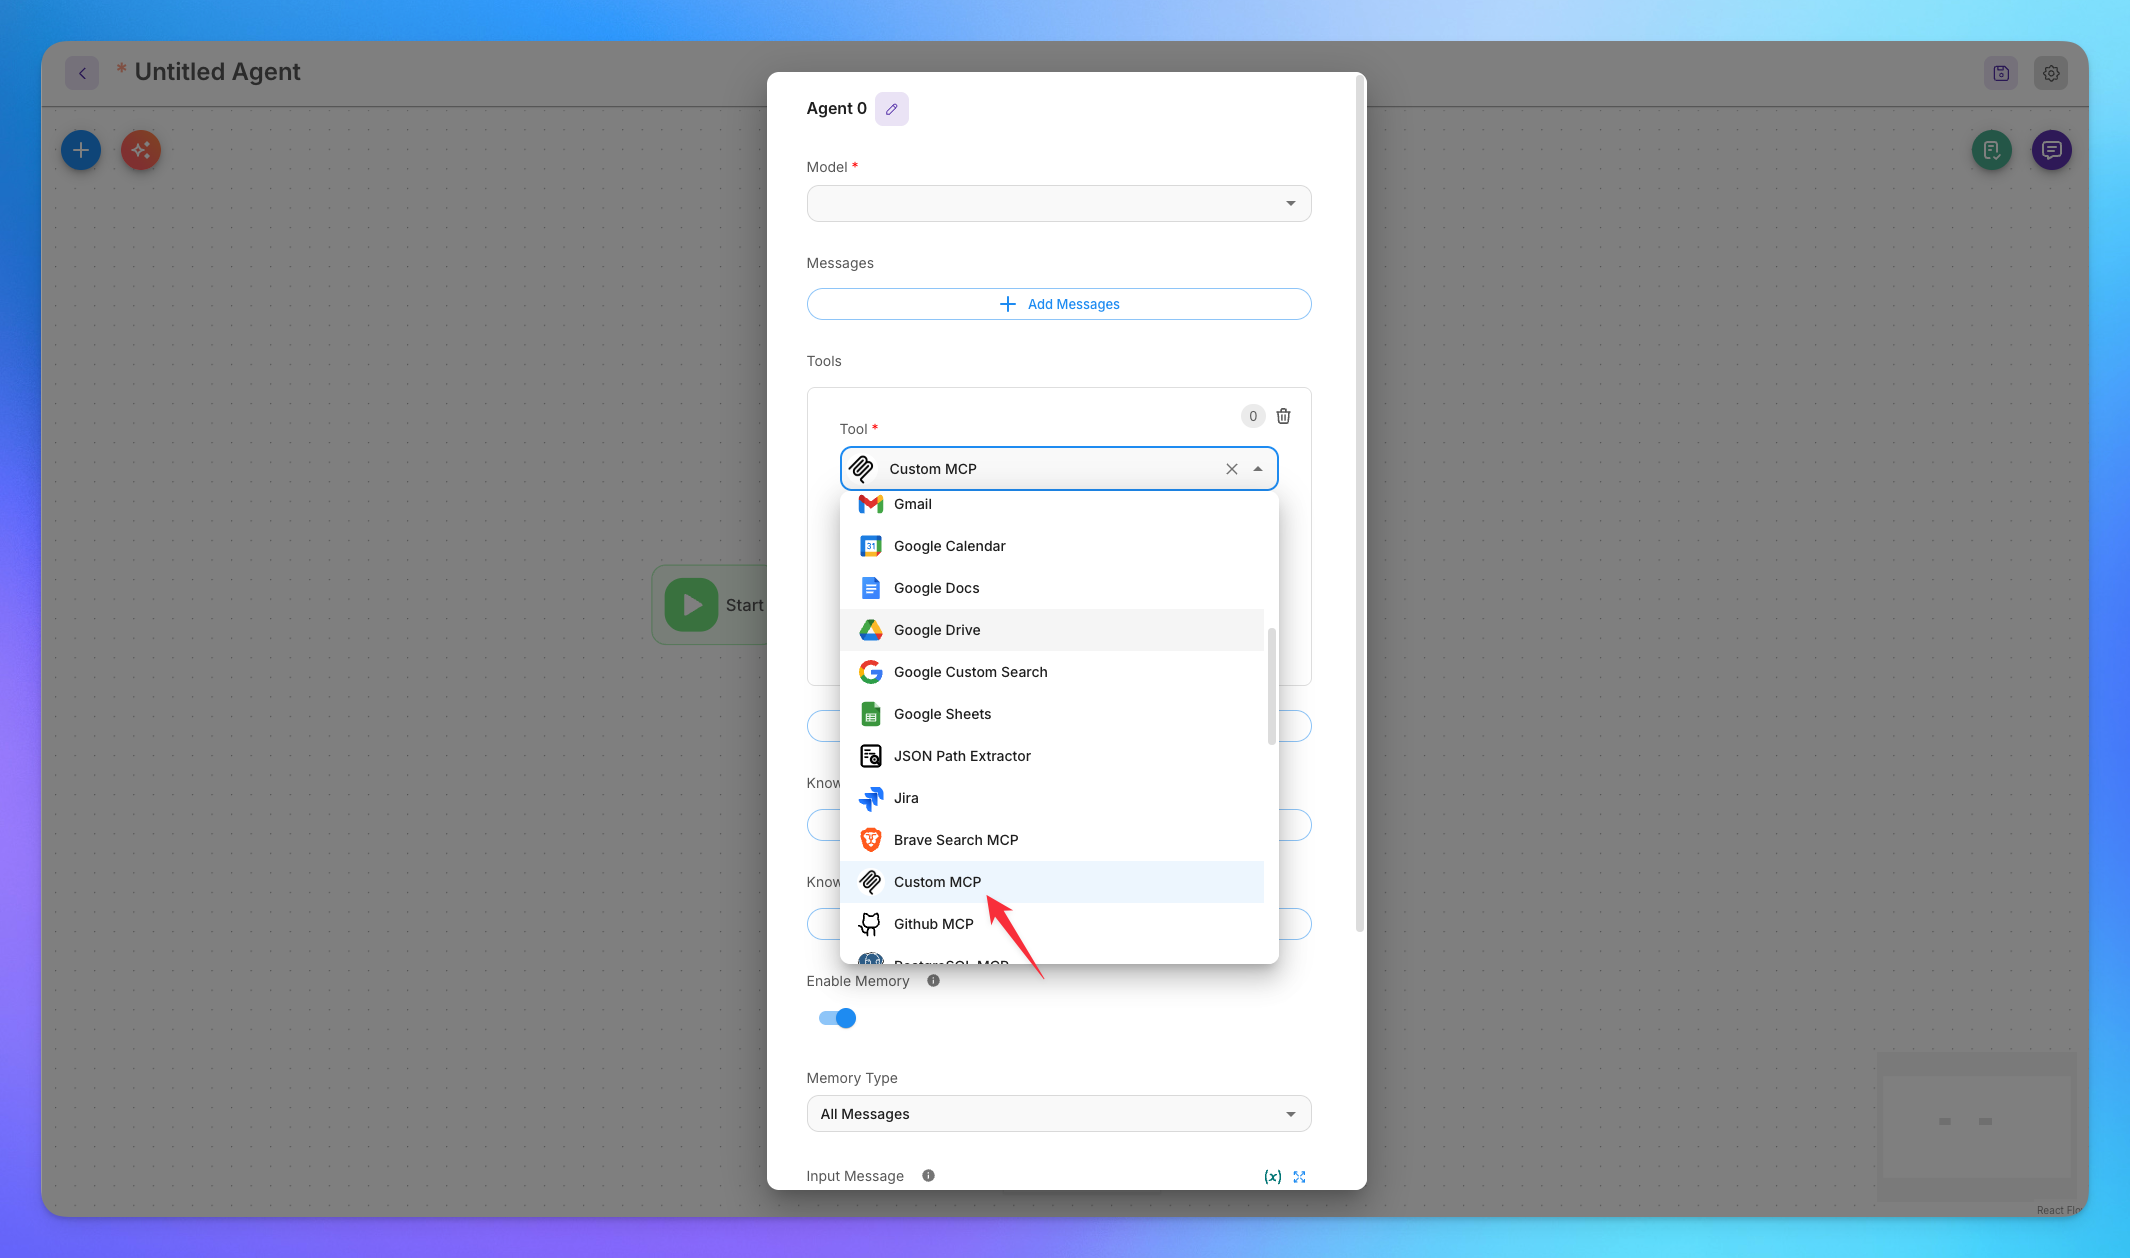Click the save icon in header
2130x1258 pixels.
coord(2000,73)
